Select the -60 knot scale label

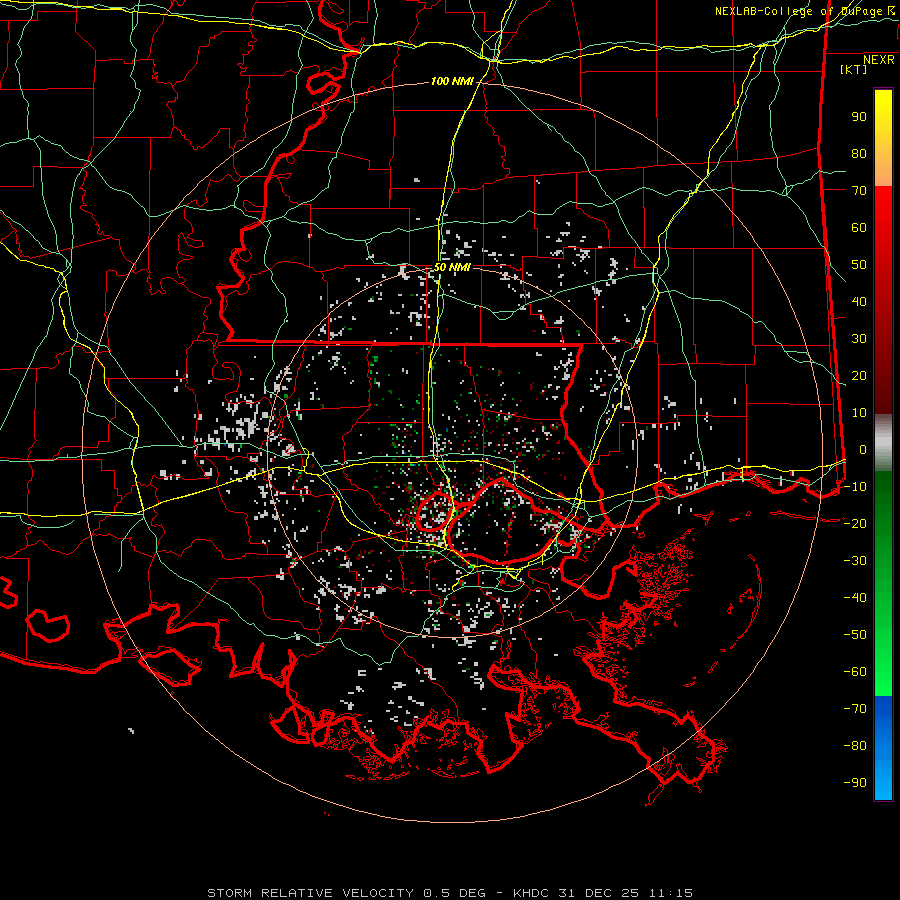[x=855, y=672]
